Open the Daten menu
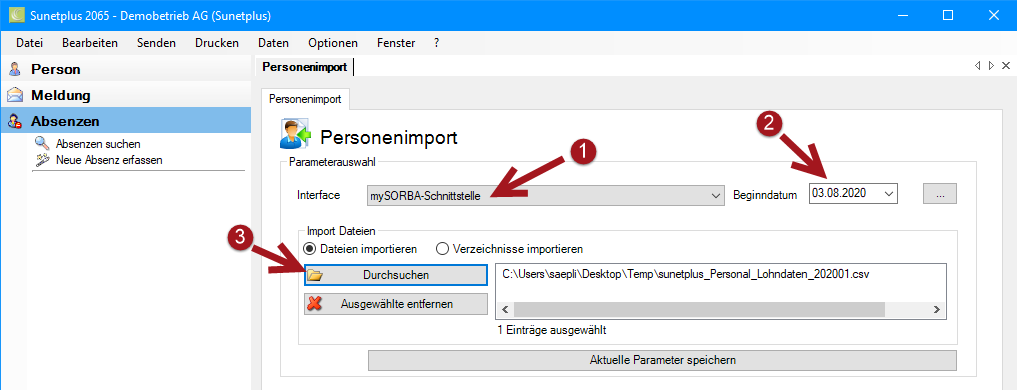Screen dimensions: 1017x390 tap(273, 43)
